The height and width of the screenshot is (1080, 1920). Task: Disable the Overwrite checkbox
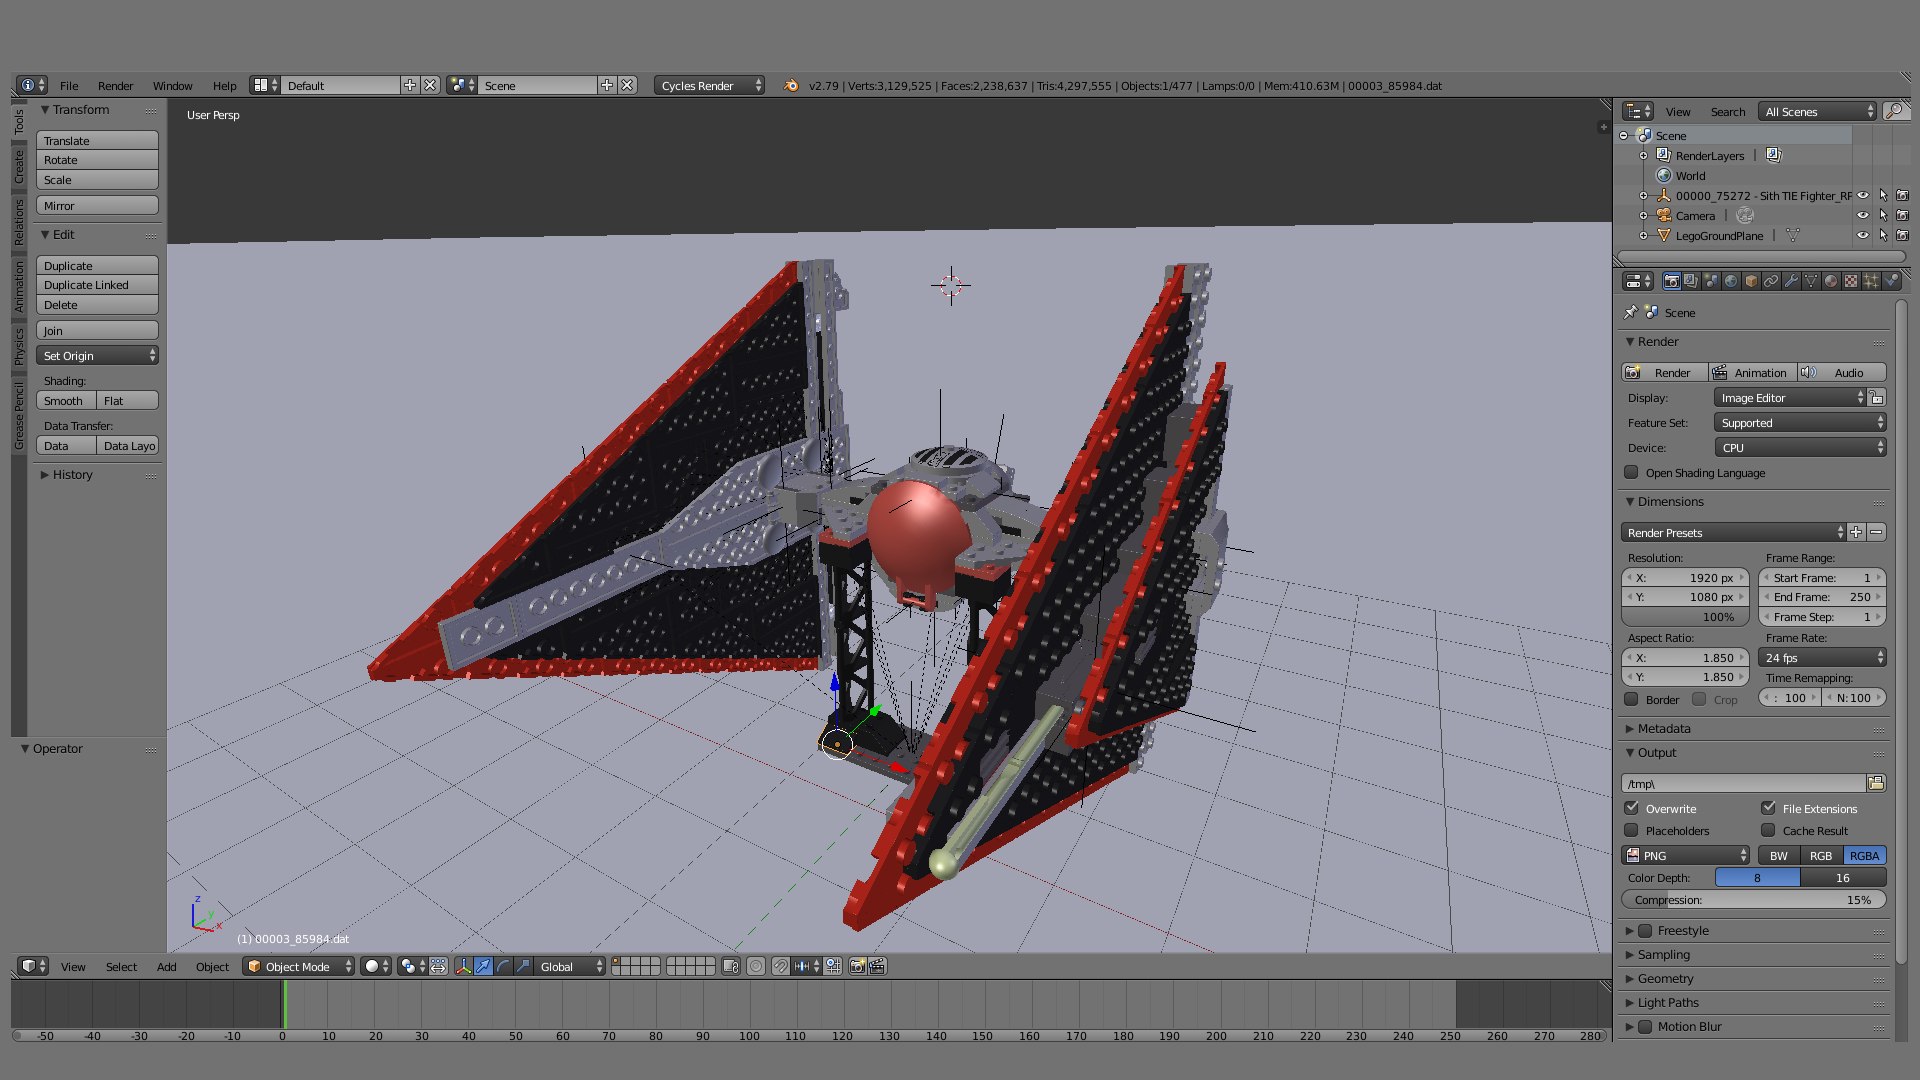(1632, 808)
